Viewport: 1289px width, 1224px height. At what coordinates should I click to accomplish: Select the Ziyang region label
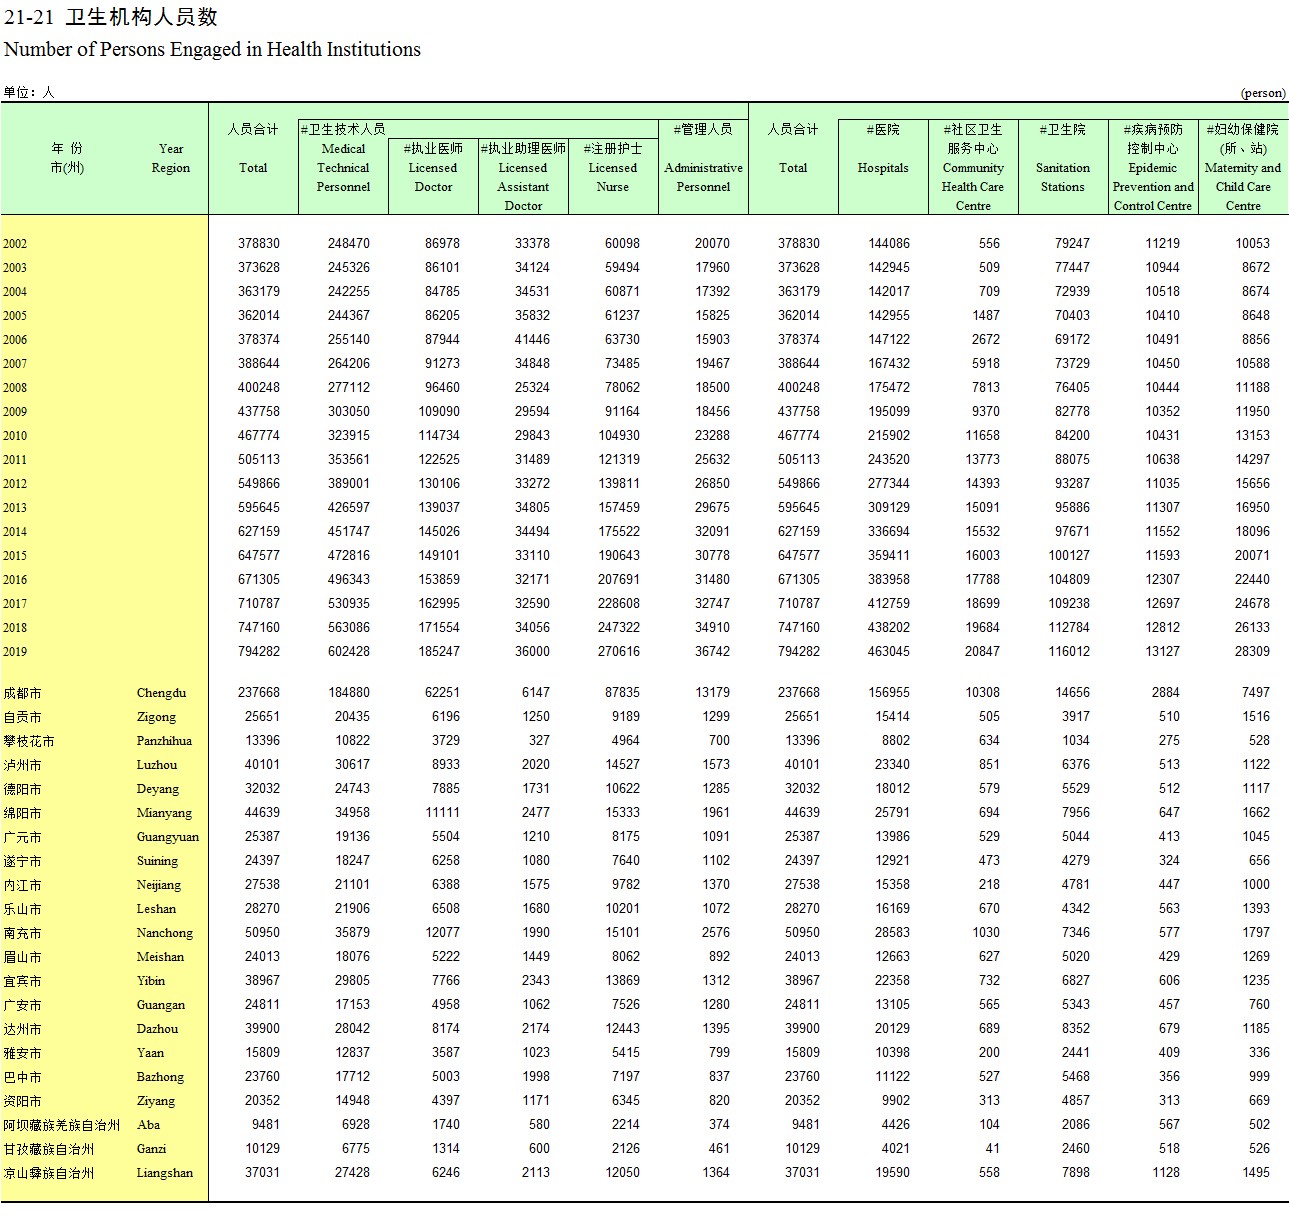(x=156, y=1101)
